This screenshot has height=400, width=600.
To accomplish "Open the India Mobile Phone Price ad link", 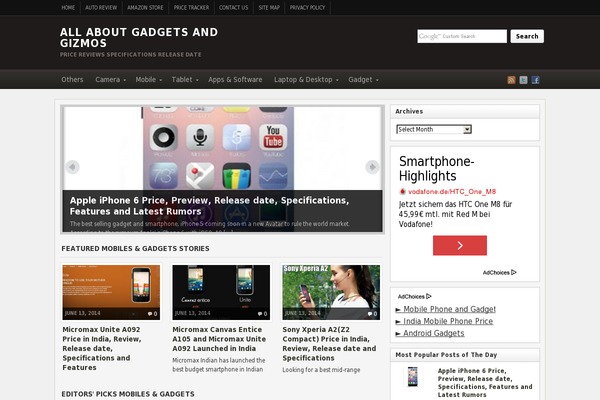I will point(448,321).
